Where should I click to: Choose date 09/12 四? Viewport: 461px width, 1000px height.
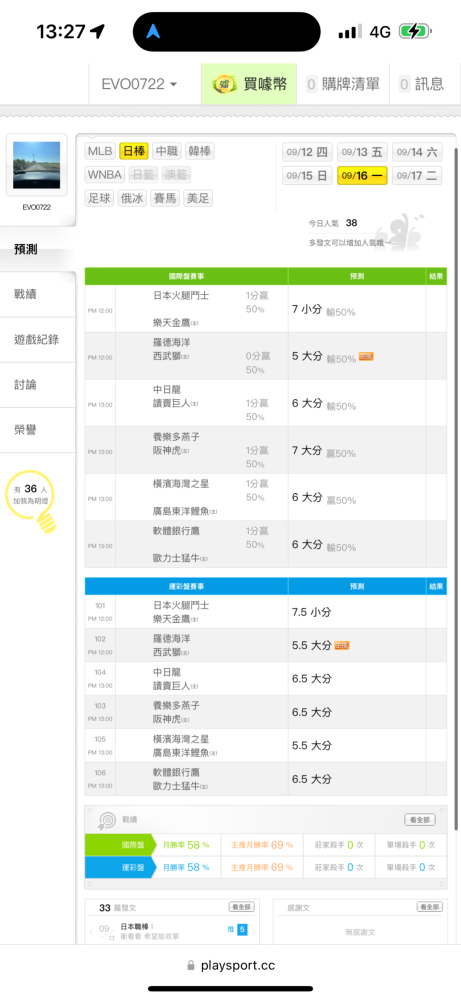(x=307, y=152)
